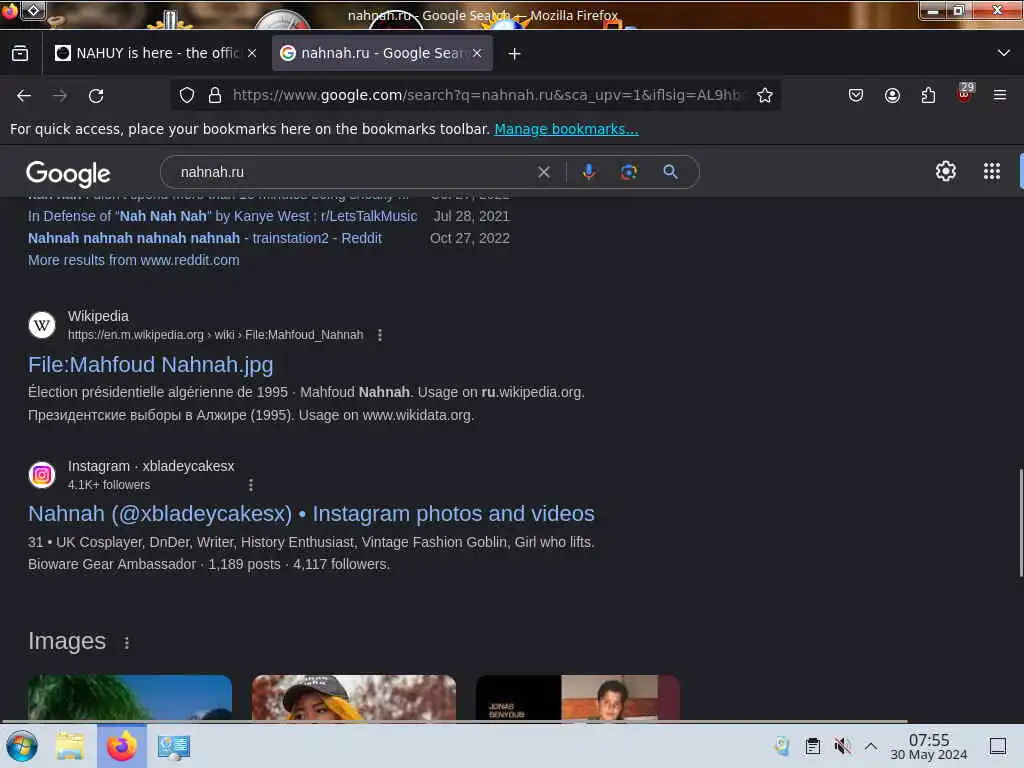The height and width of the screenshot is (768, 1024).
Task: Open image thumbnail of person in cap
Action: click(x=354, y=698)
